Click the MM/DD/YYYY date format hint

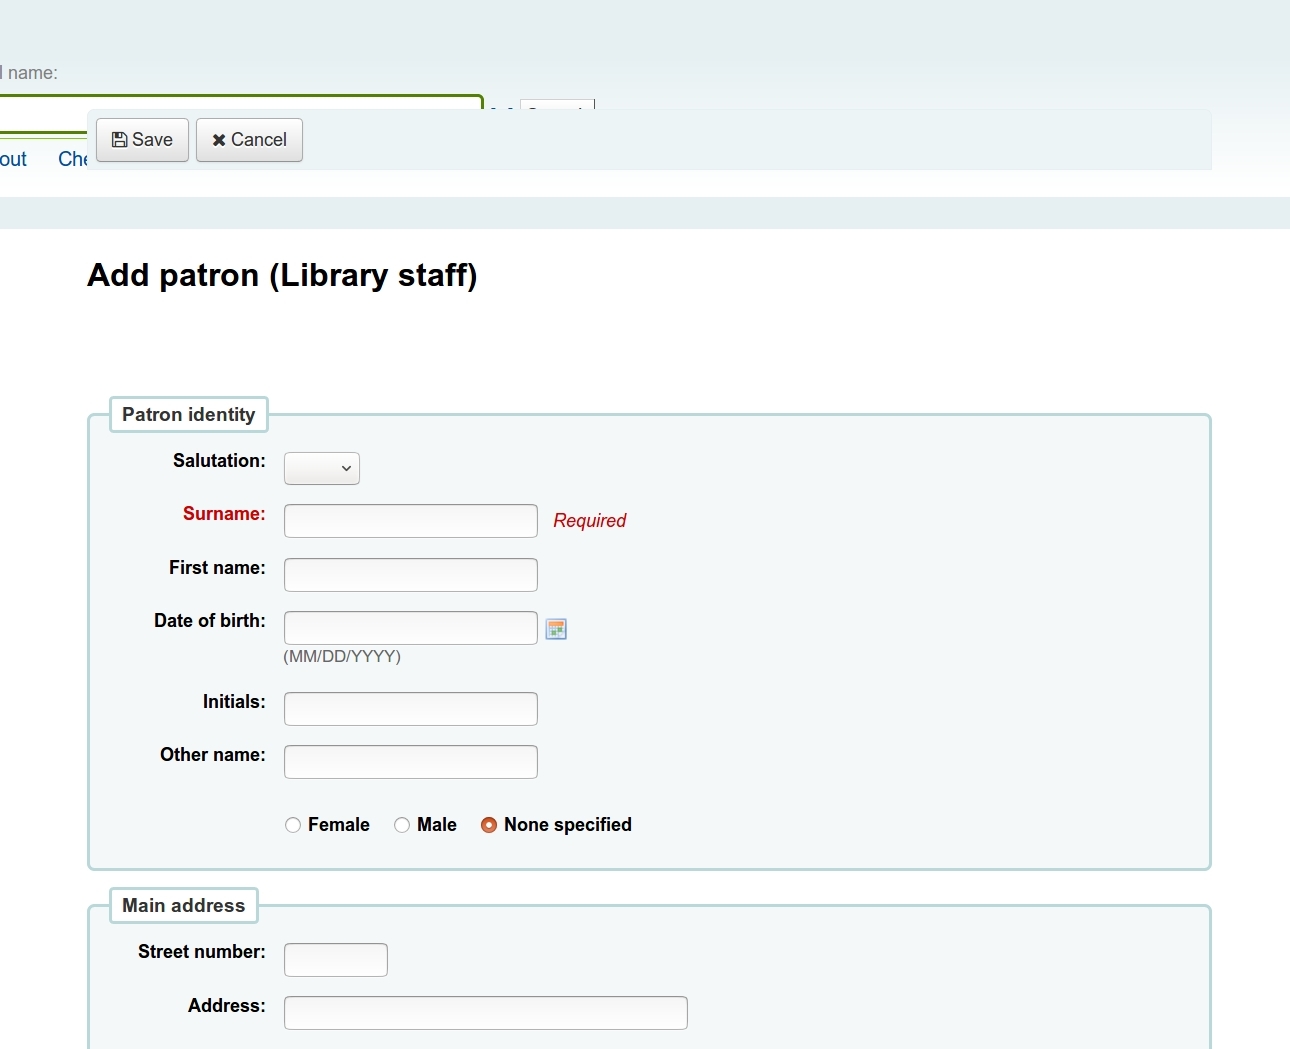pos(342,657)
